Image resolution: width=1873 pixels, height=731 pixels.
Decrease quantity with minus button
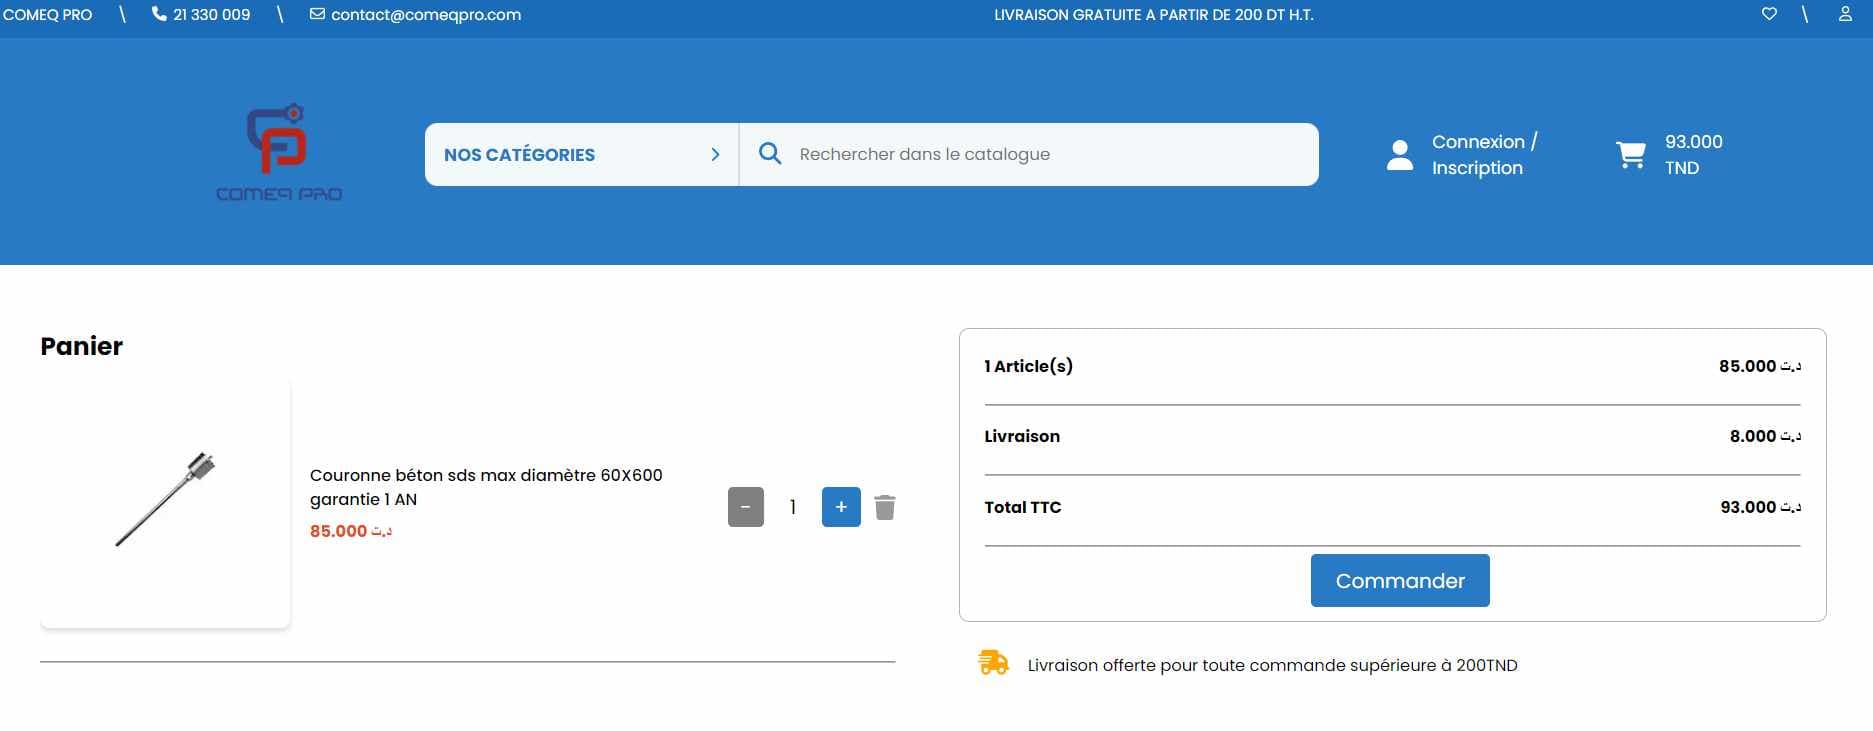[746, 507]
